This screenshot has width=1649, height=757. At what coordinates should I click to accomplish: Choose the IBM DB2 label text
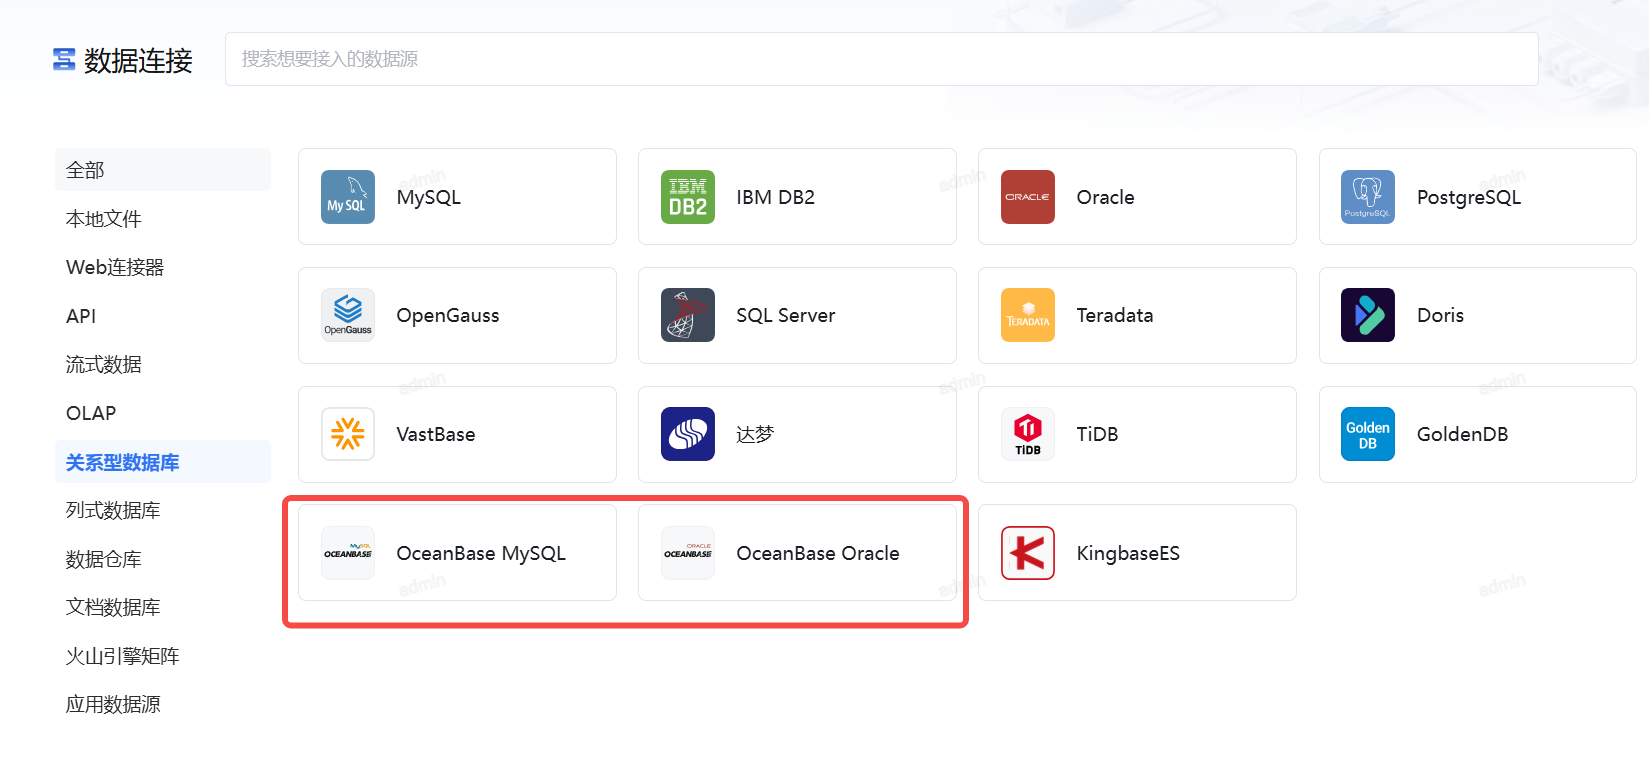776,197
